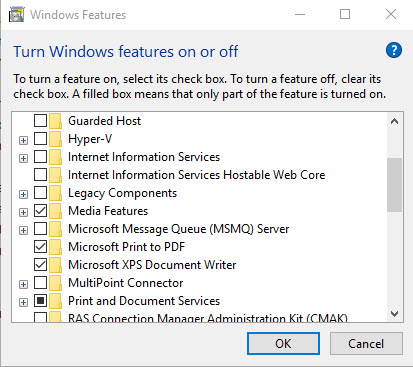The width and height of the screenshot is (413, 367).
Task: Toggle the Print and Document Services checkbox
Action: tap(40, 300)
